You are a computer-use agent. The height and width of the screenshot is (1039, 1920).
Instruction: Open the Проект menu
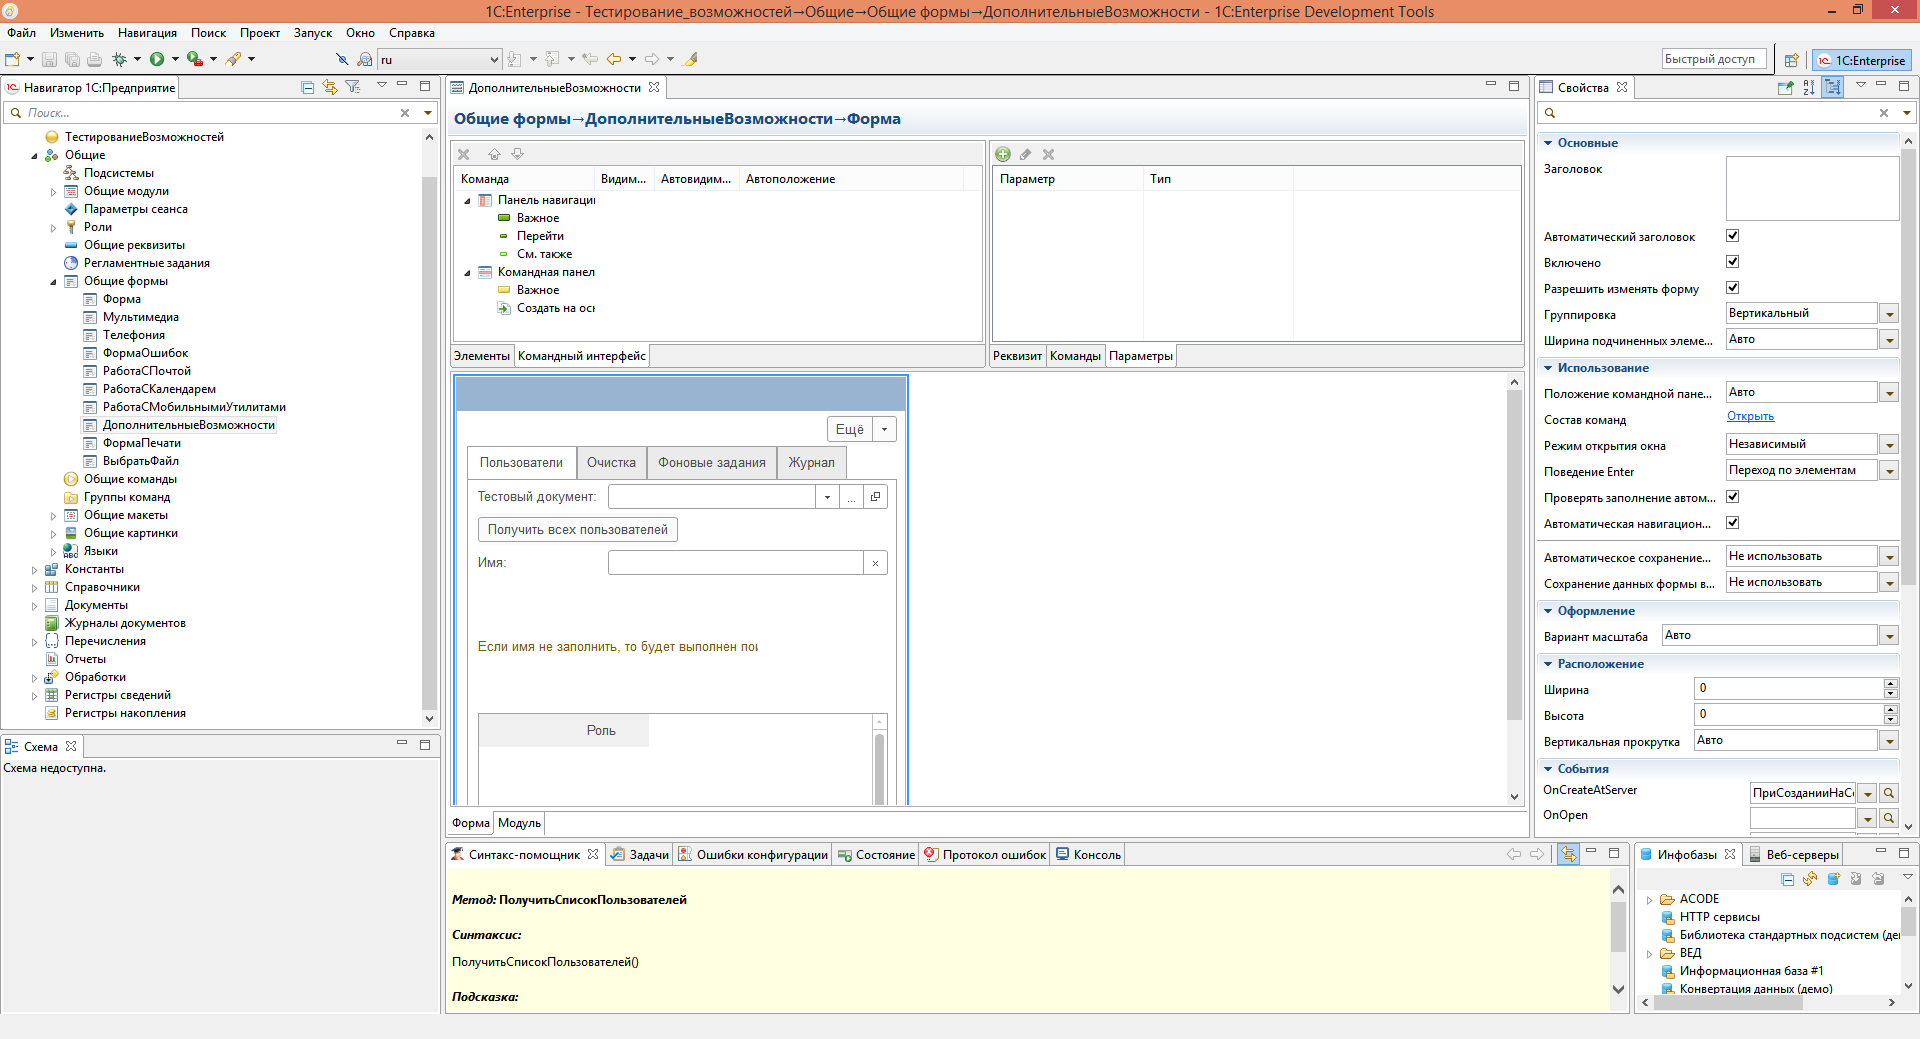(x=259, y=33)
